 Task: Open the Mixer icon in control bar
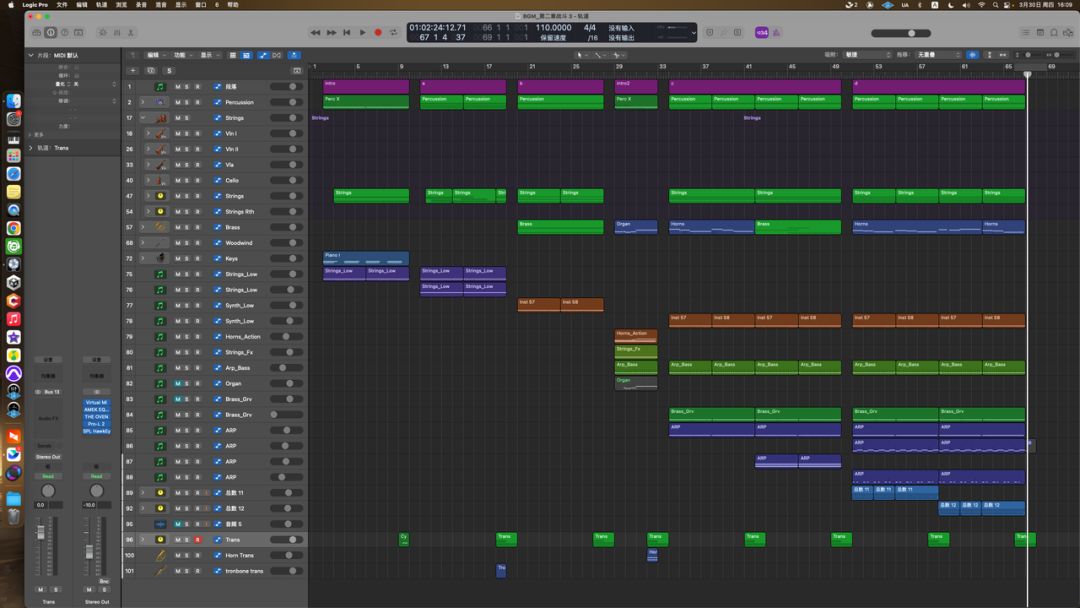(116, 32)
